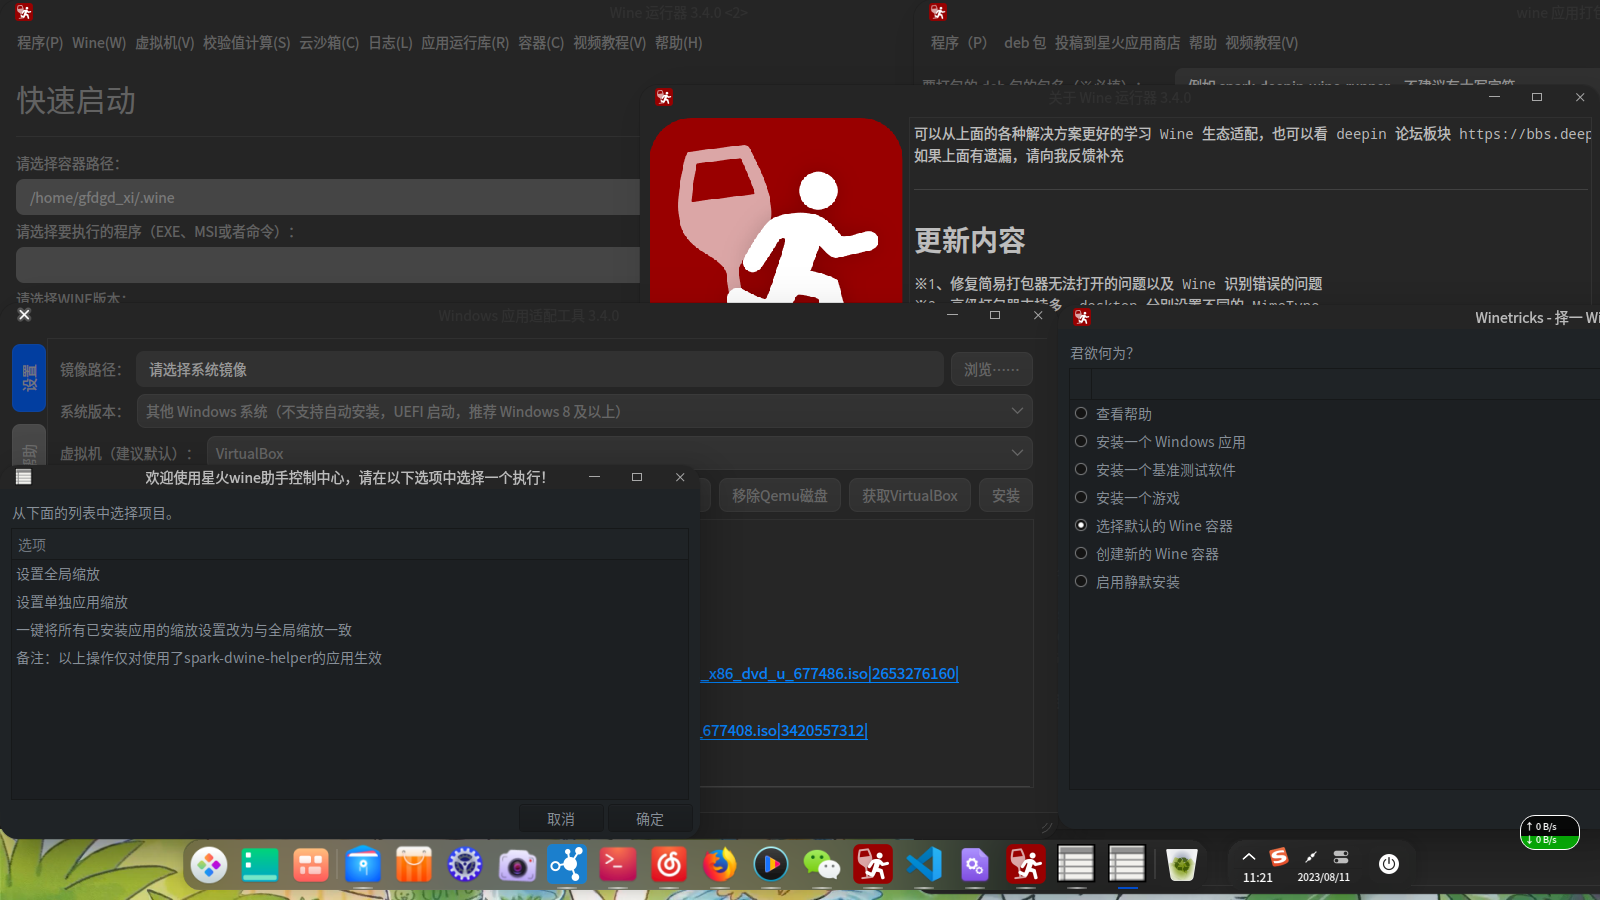Select 安装一个 Windows 应用 radio option
Image resolution: width=1600 pixels, height=900 pixels.
1081,441
